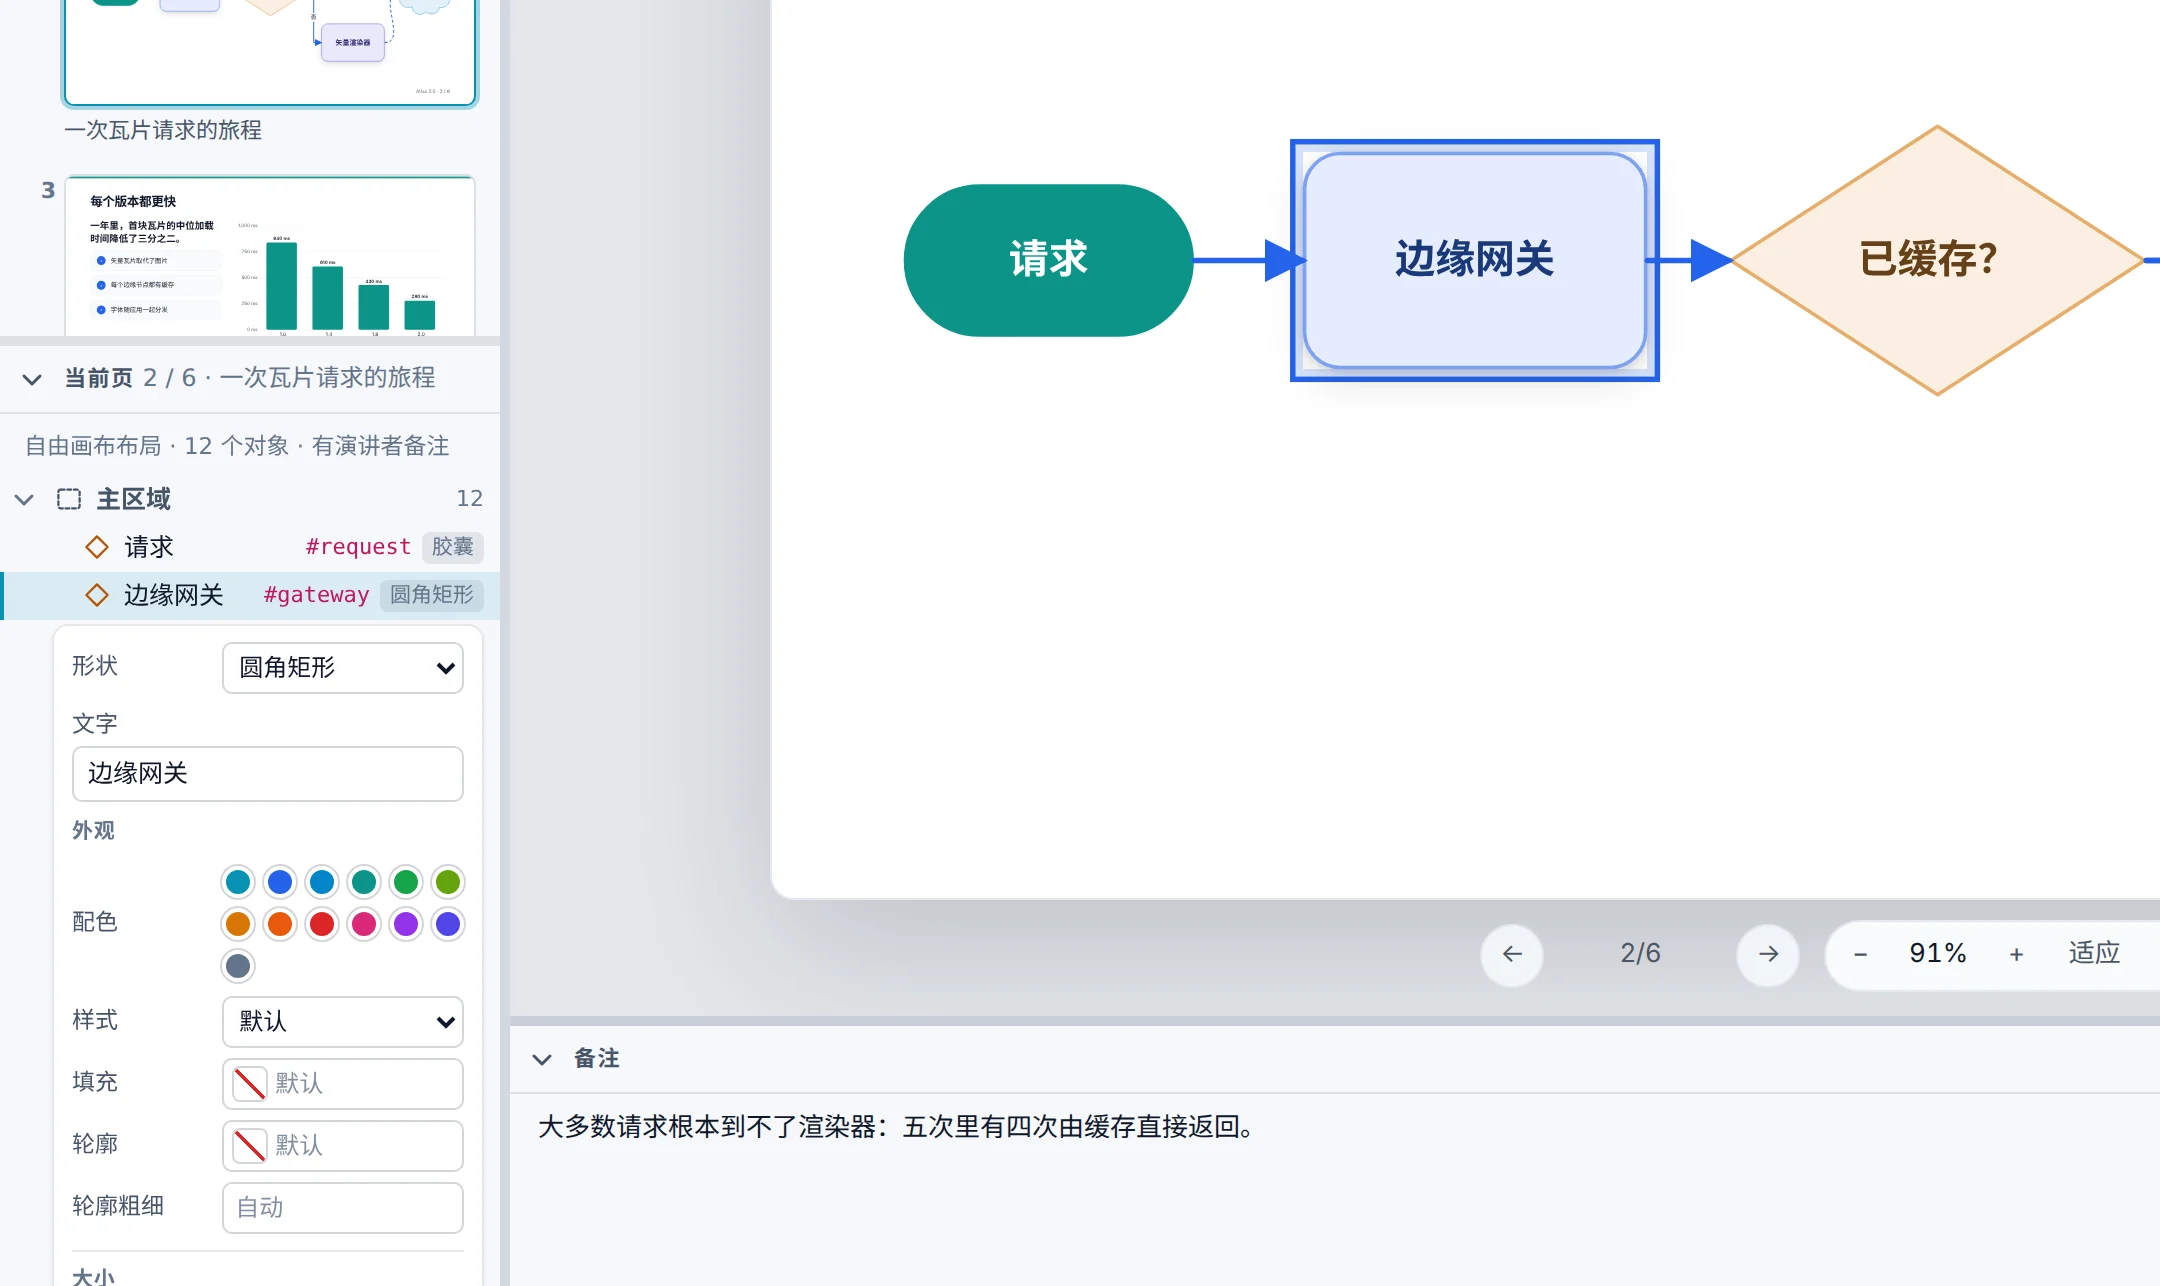
Task: Select slide 2 thumbnail 一次瓦片请求的旅程
Action: coord(270,52)
